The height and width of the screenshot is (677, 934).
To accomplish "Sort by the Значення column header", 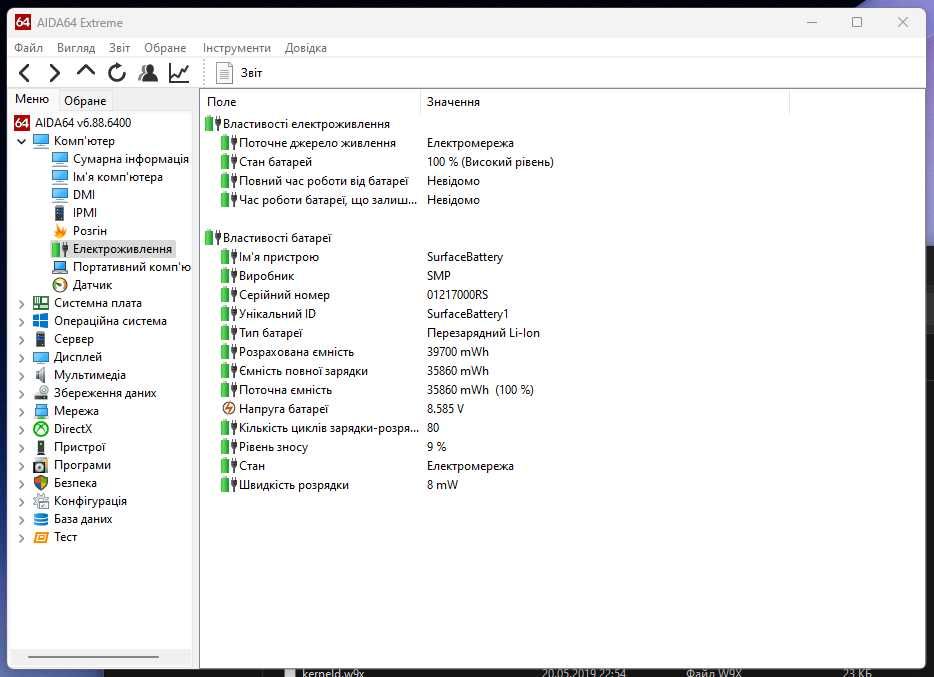I will tap(605, 102).
